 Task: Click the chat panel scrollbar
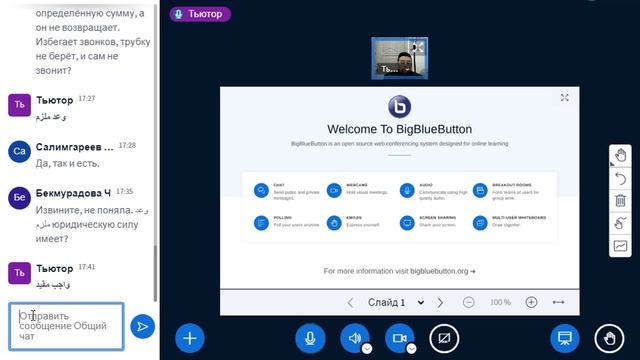pos(155,273)
